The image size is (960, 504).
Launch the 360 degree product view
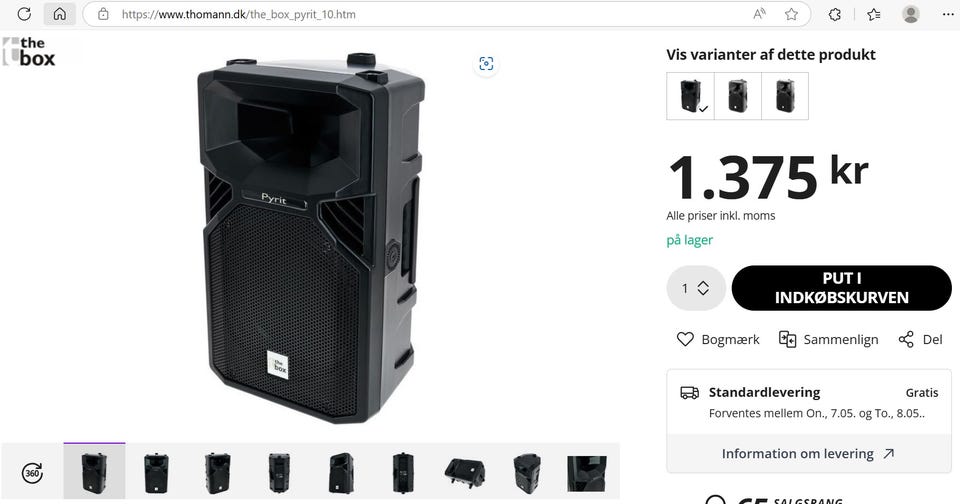[x=32, y=473]
